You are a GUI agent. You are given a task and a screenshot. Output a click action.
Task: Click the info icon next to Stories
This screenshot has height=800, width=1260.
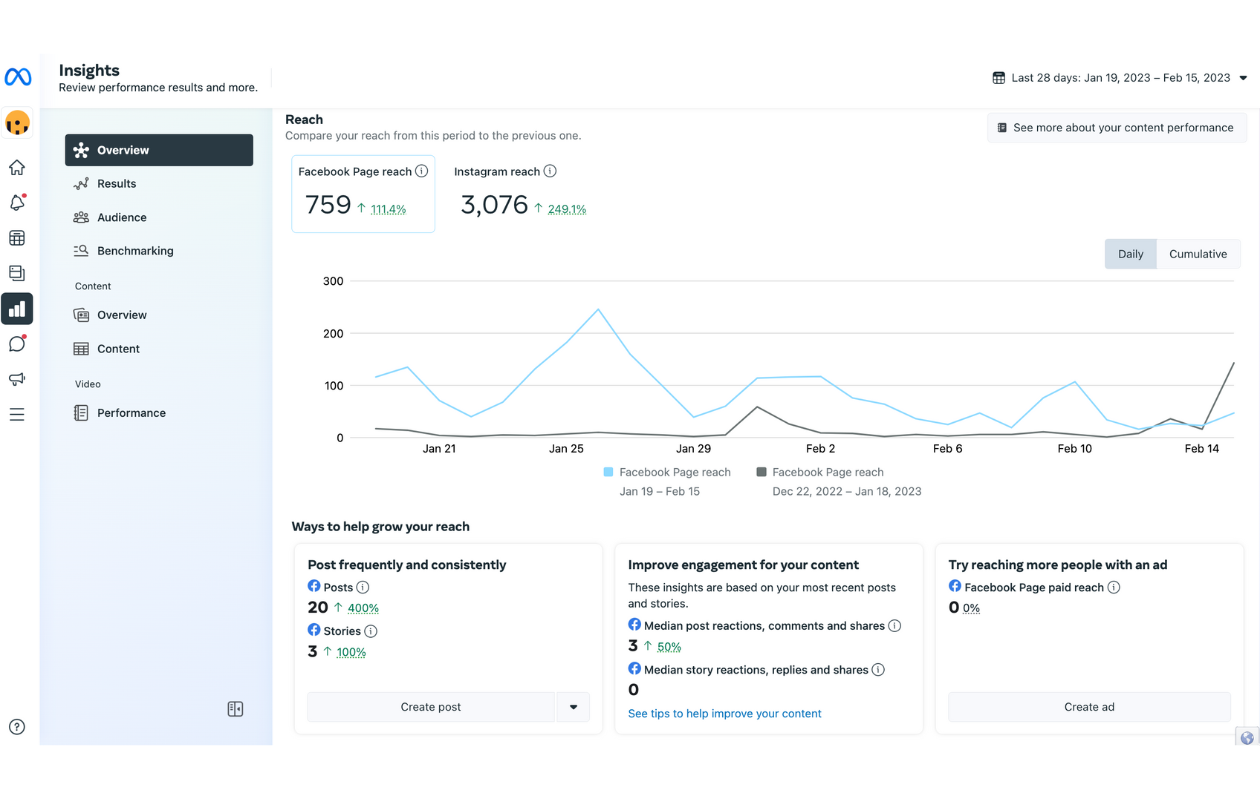pos(371,632)
